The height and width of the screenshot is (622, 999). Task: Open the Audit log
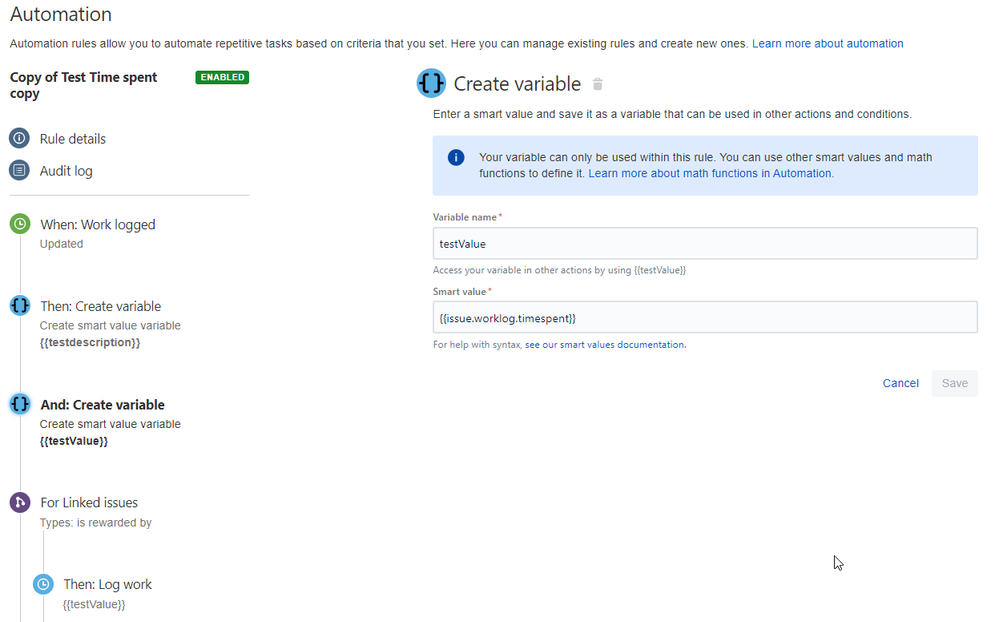pyautogui.click(x=66, y=171)
